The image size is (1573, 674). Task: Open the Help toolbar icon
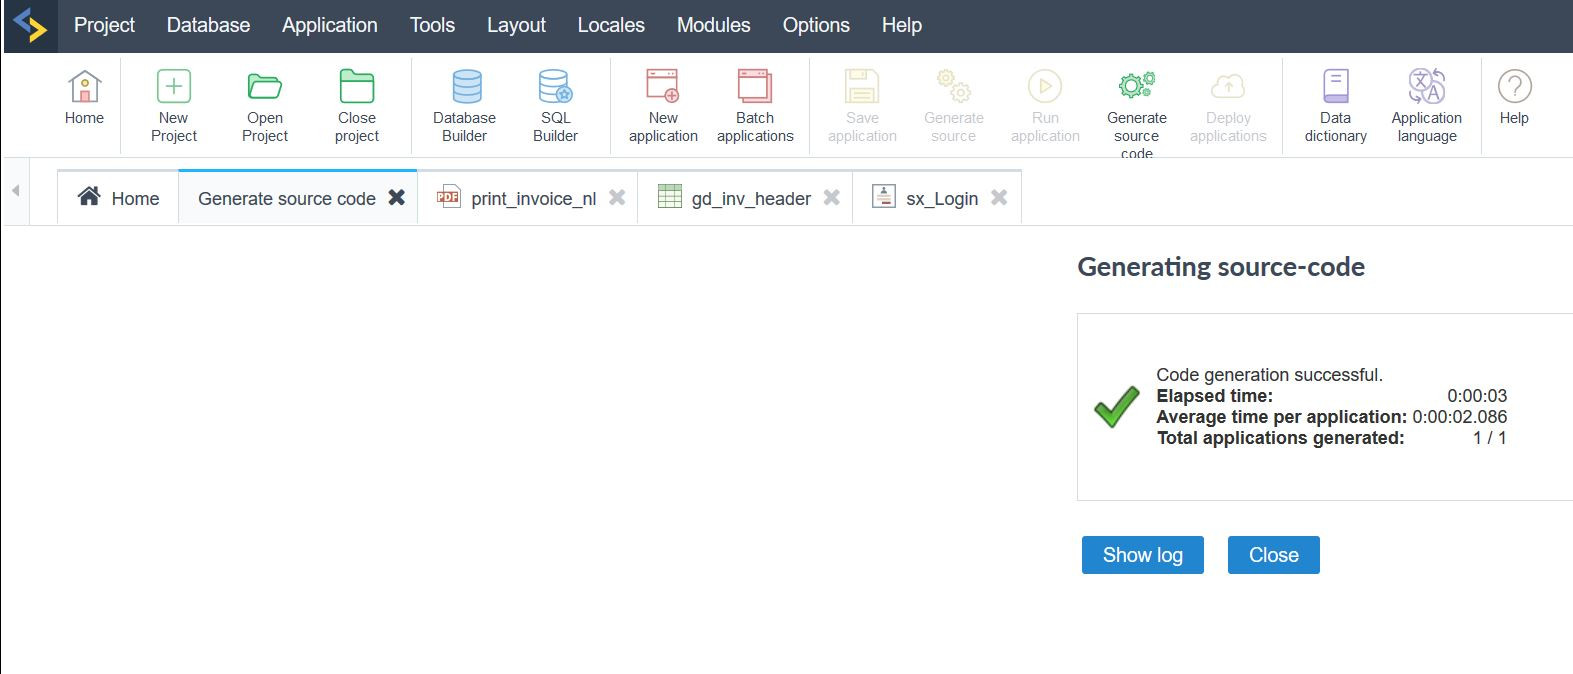[x=1514, y=98]
